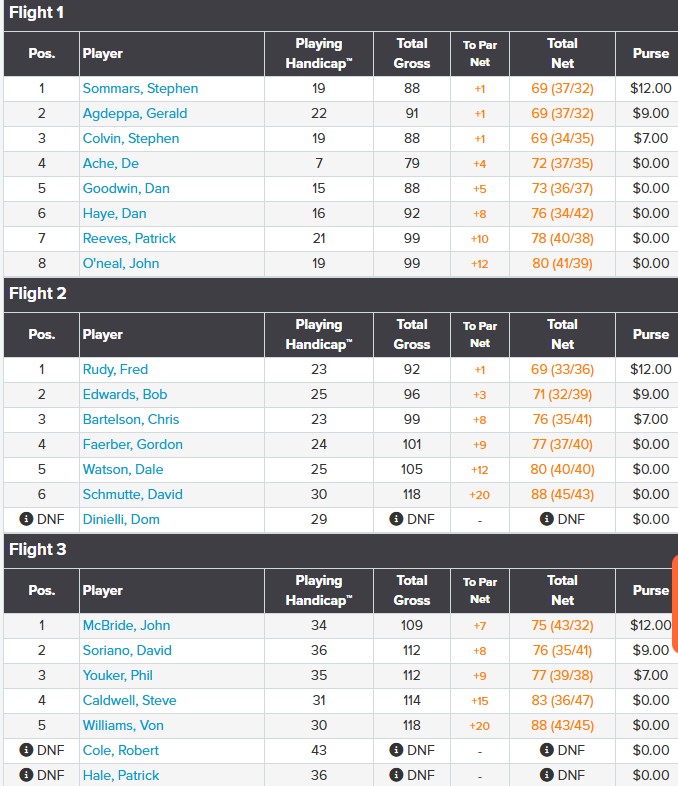Screen dimensions: 678x786
Task: Click info icon in Cole's Total Net cell
Action: tap(546, 750)
